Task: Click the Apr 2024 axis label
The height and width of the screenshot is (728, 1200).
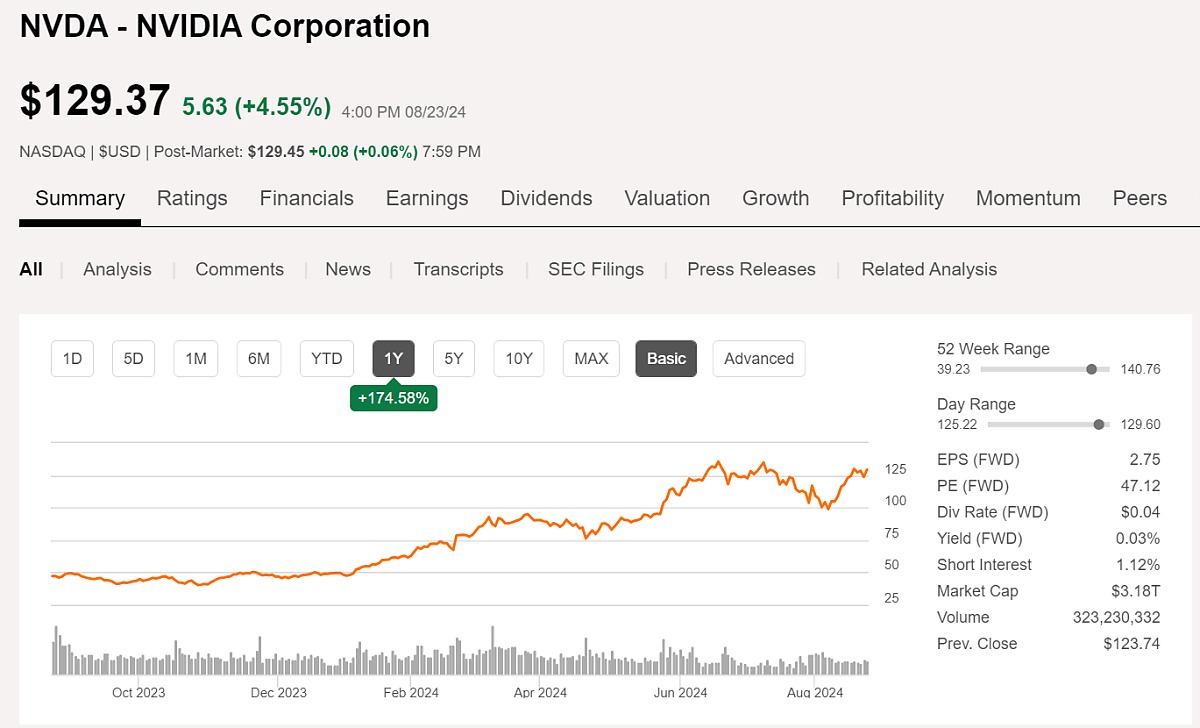Action: pyautogui.click(x=540, y=692)
